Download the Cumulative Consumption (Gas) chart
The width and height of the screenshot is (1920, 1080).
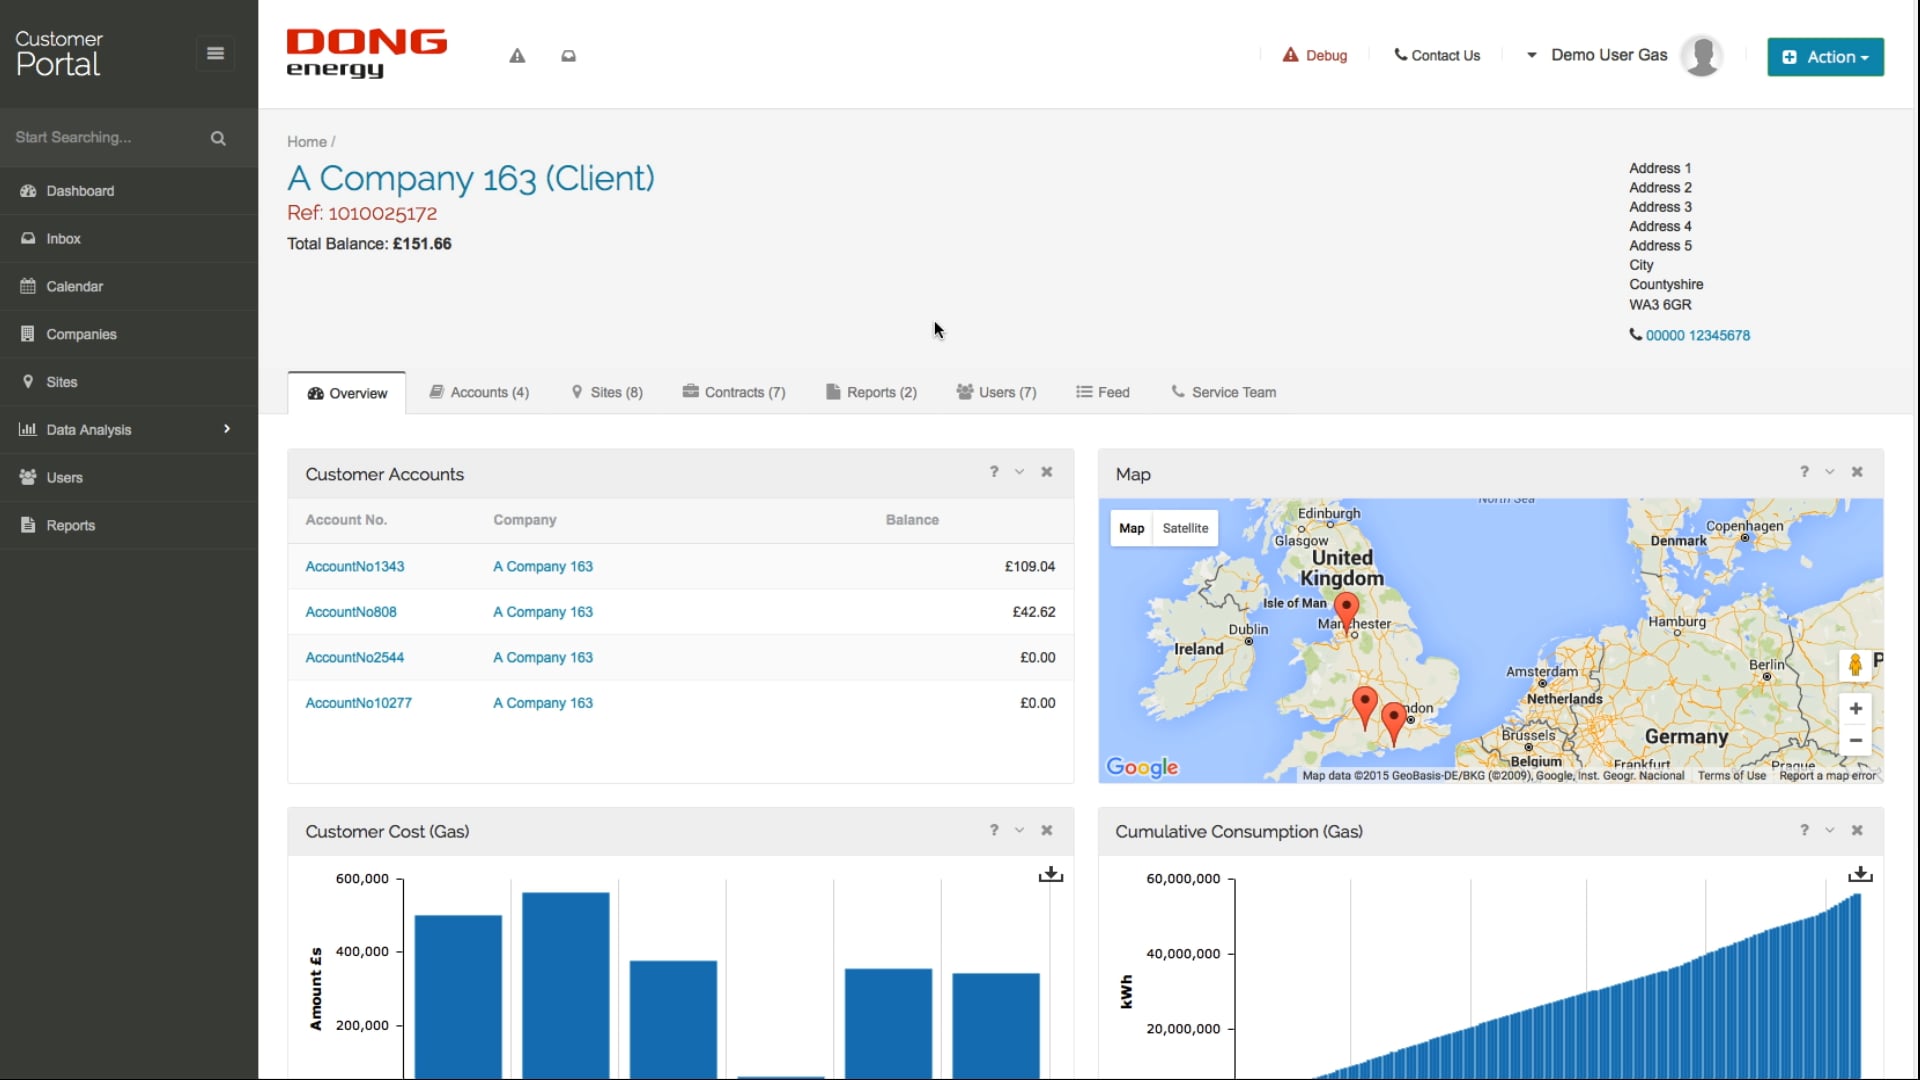[1860, 873]
